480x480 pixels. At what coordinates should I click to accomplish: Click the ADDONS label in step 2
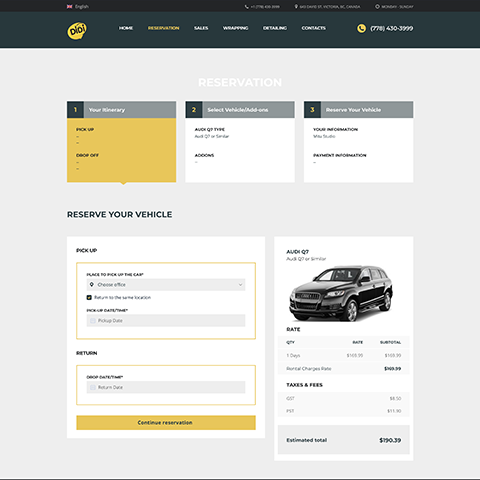point(204,155)
